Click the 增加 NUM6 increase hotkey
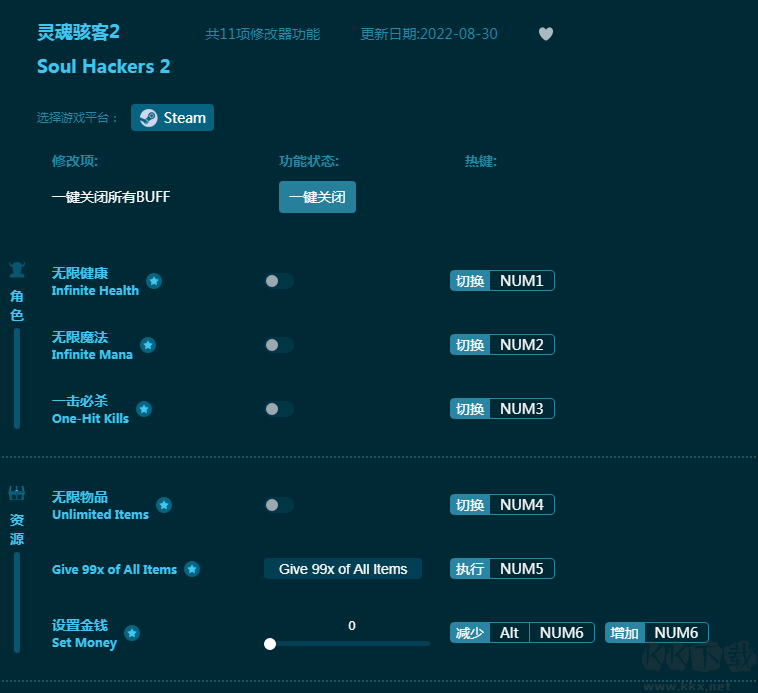The height and width of the screenshot is (693, 758). tap(657, 633)
